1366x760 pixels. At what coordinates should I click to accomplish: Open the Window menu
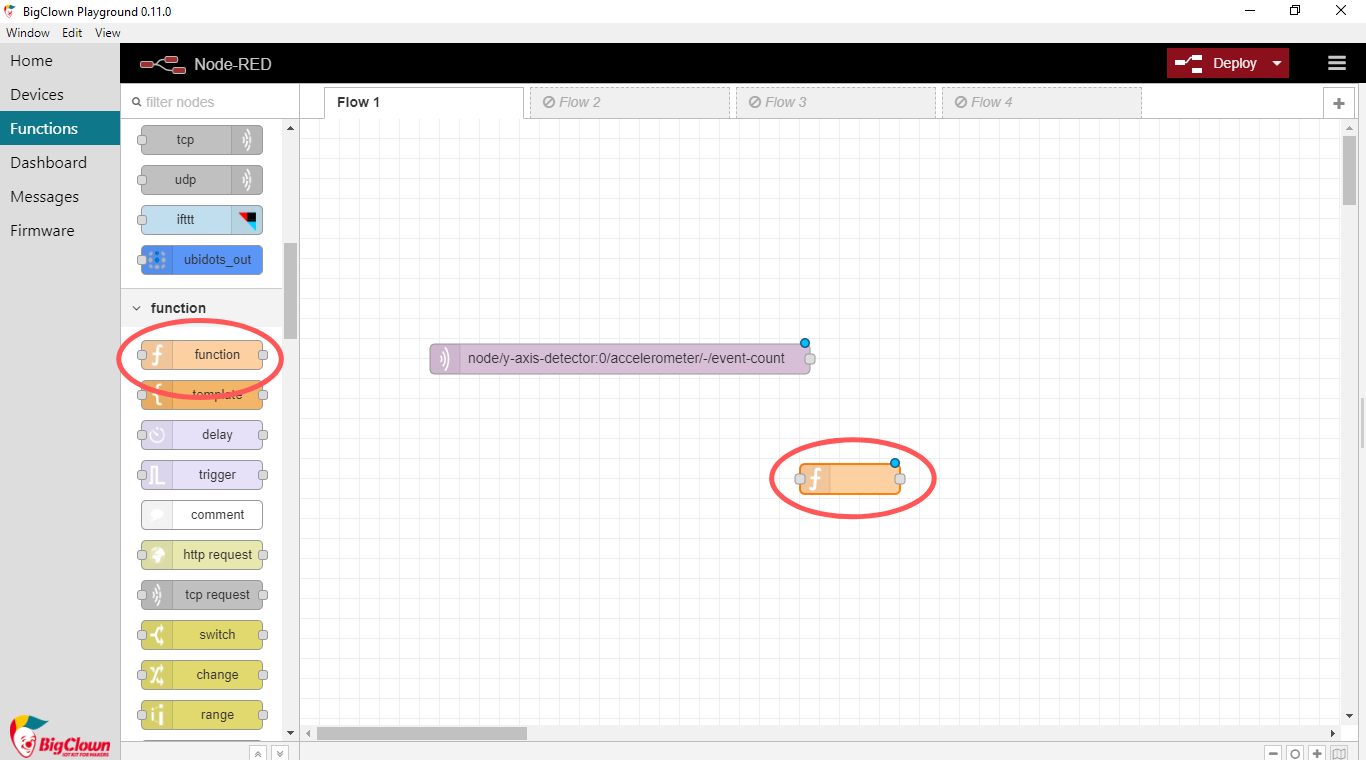pos(28,33)
